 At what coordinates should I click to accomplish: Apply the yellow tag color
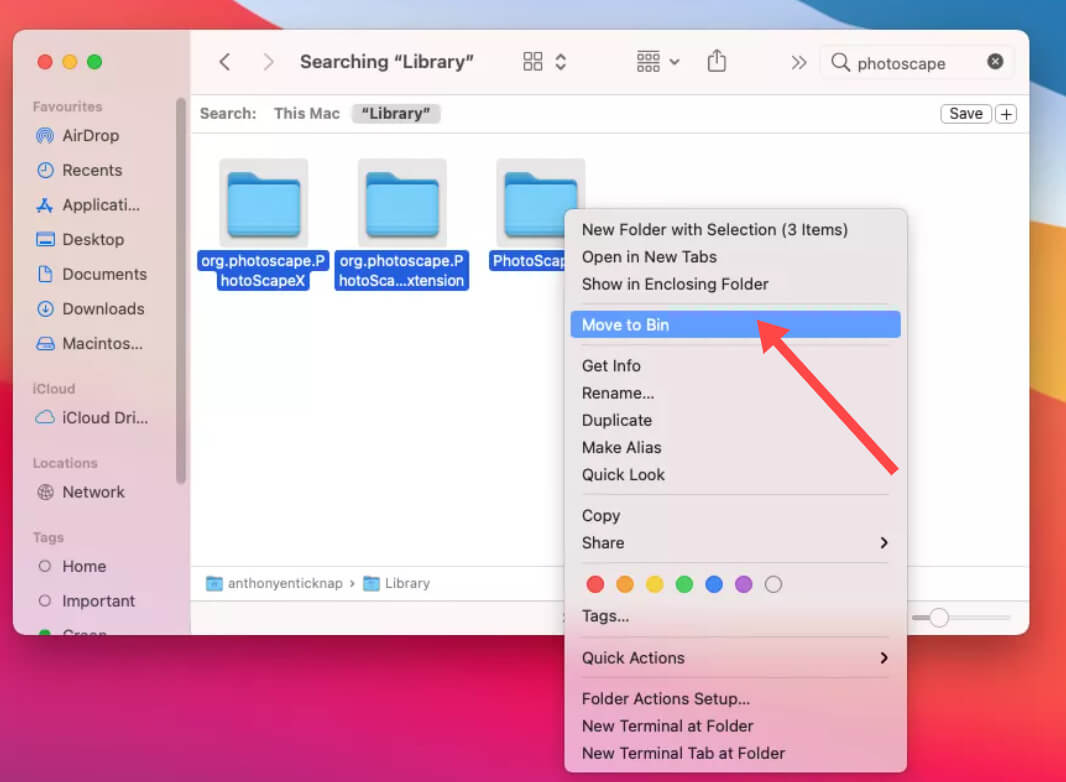tap(654, 584)
